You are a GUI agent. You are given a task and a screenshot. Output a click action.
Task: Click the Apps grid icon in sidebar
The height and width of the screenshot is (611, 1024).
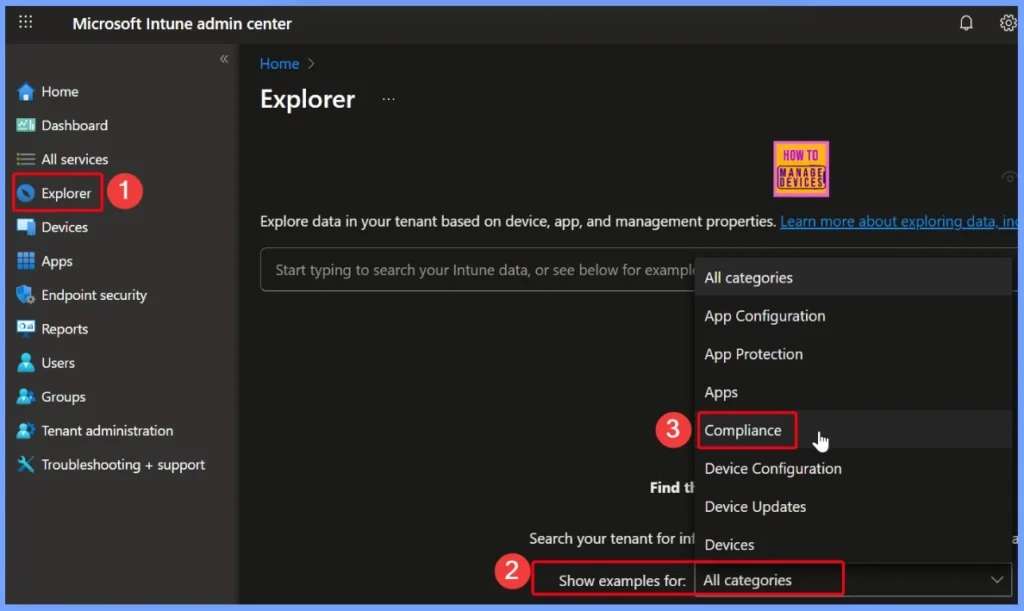[x=25, y=261]
